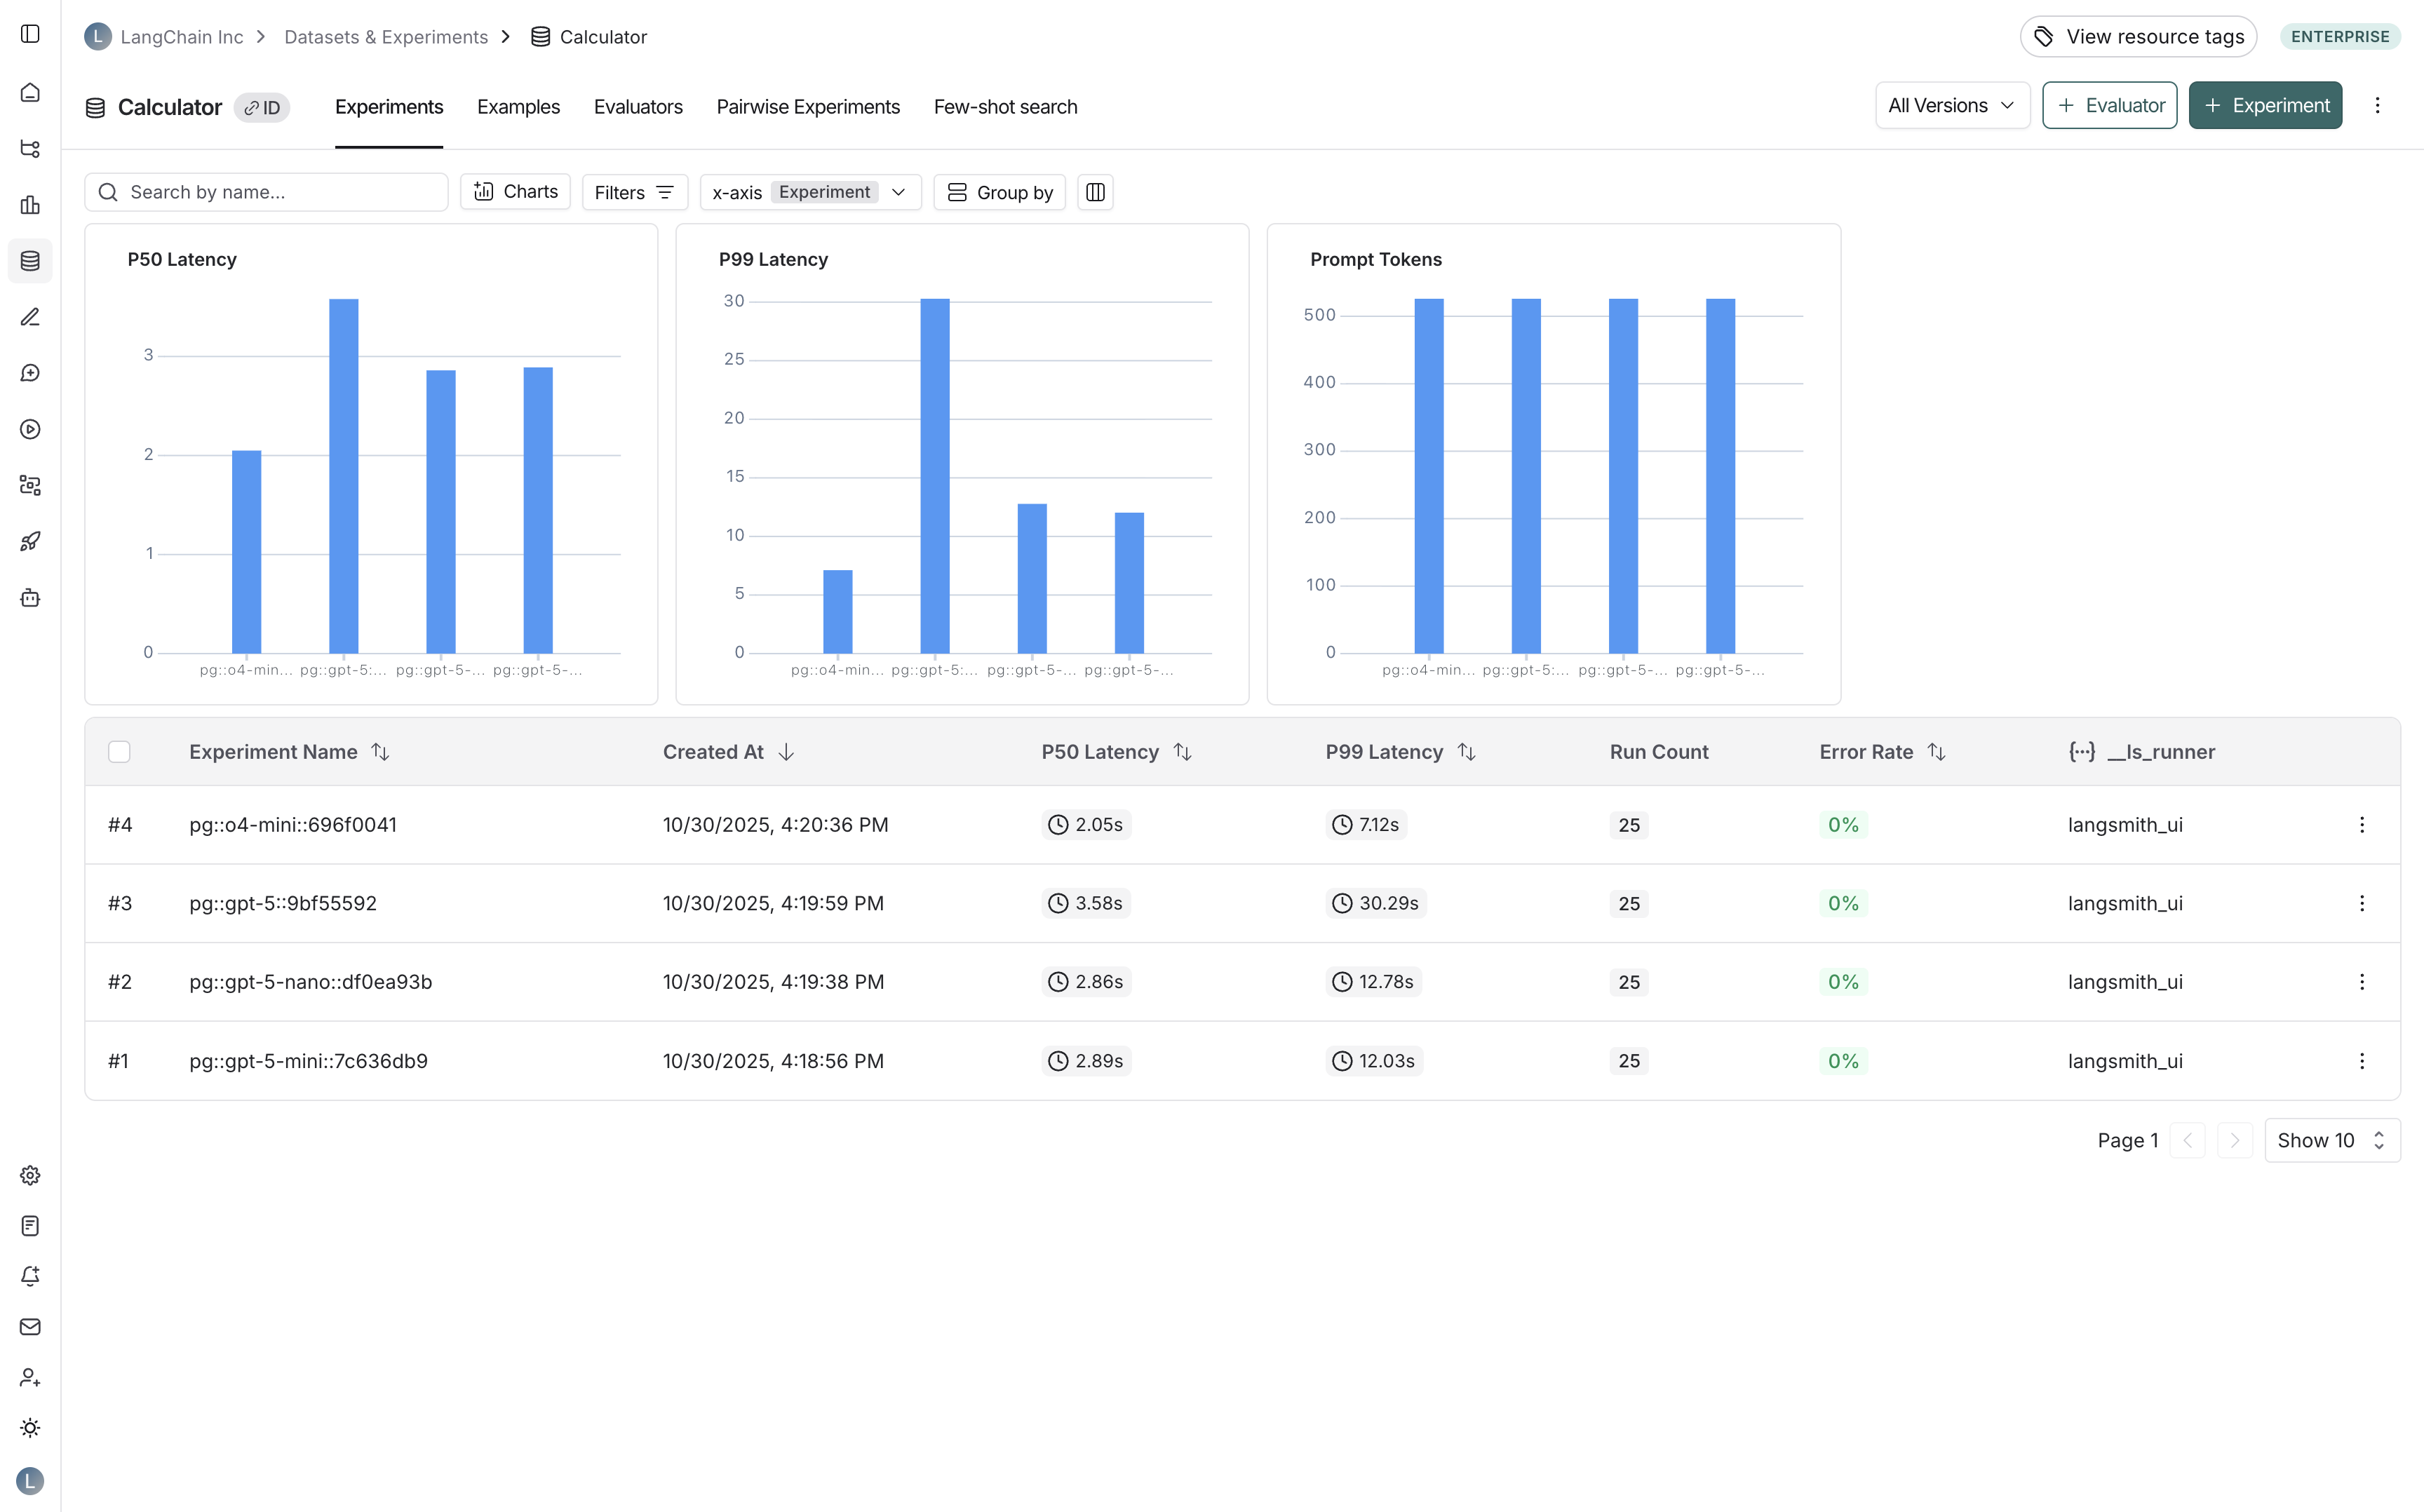Open the x-axis Experiment dropdown

[810, 192]
